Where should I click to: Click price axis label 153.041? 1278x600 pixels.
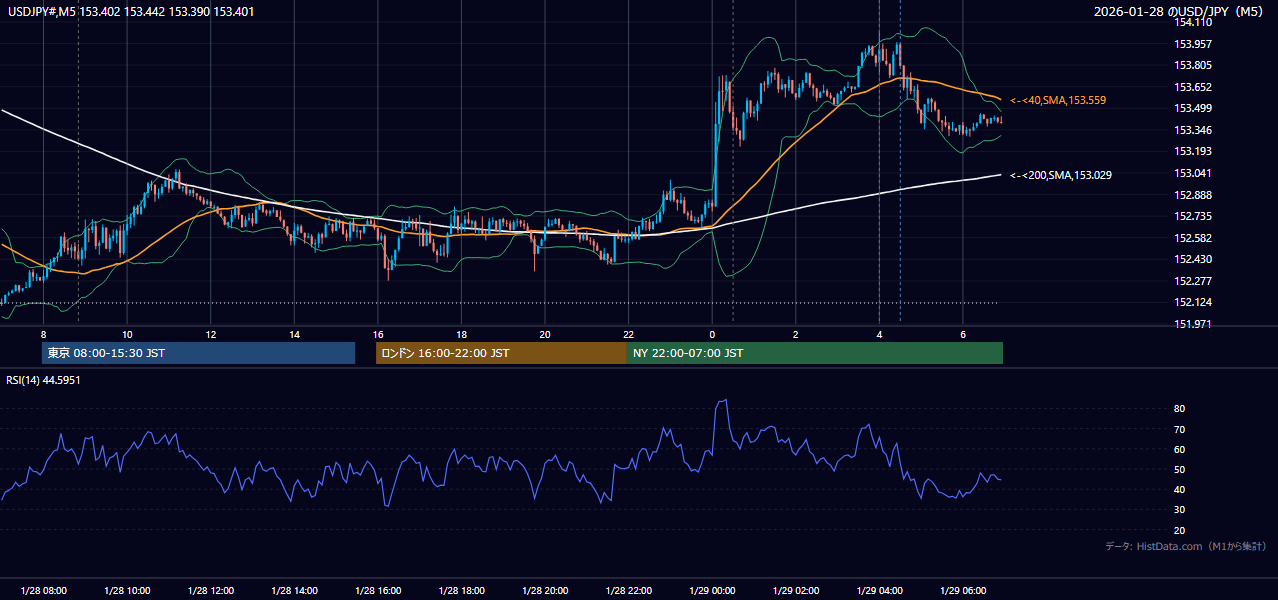pos(1194,173)
